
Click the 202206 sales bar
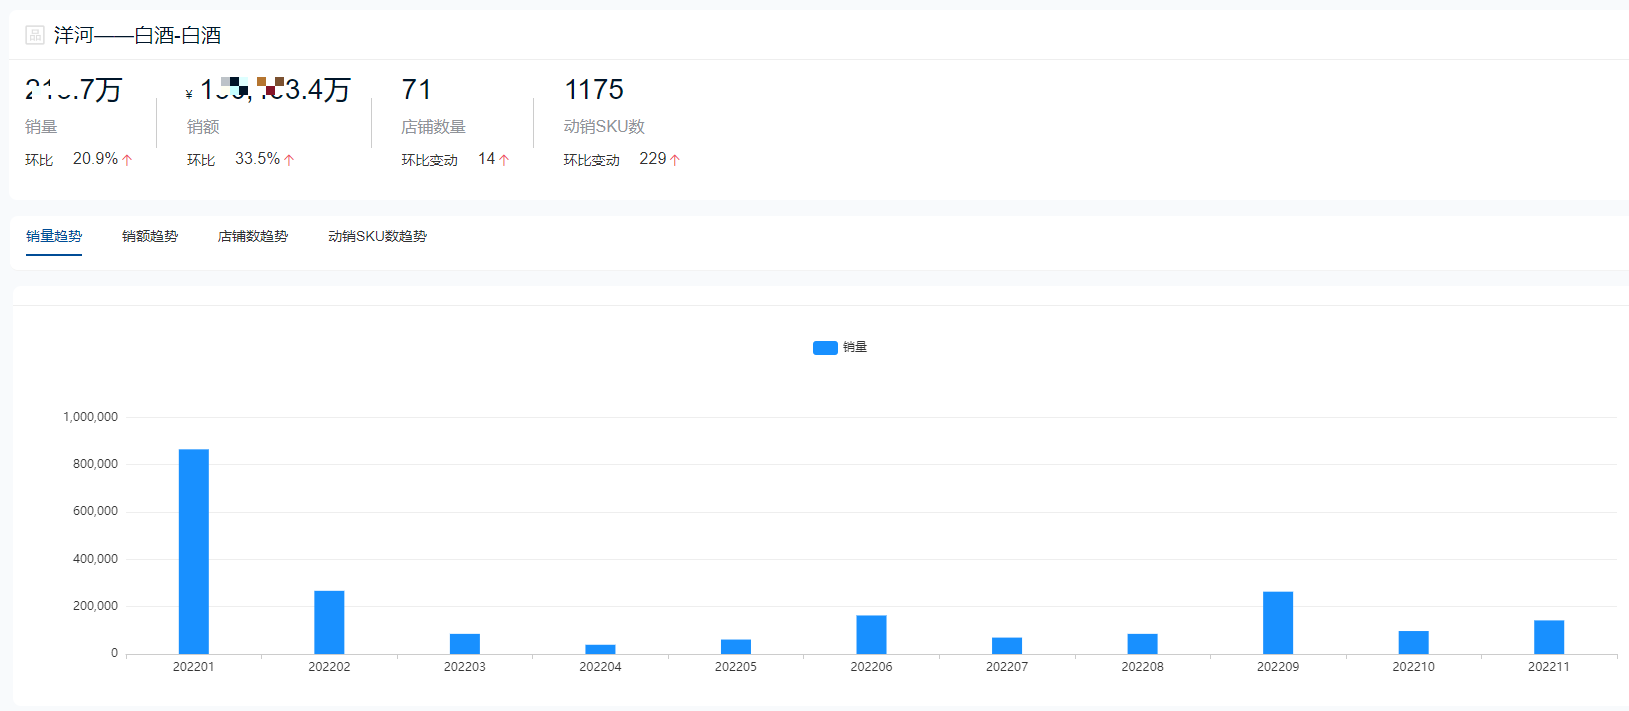click(871, 634)
